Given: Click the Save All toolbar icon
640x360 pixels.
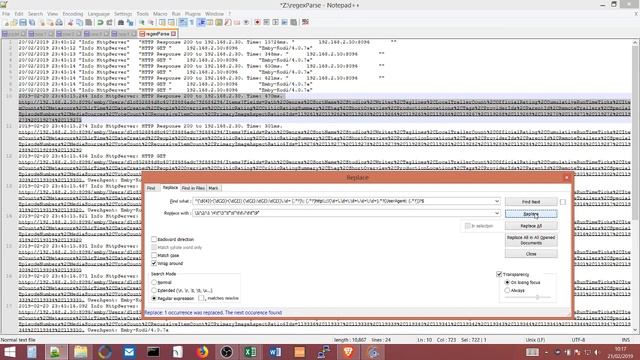Looking at the screenshot, I should [32, 22].
